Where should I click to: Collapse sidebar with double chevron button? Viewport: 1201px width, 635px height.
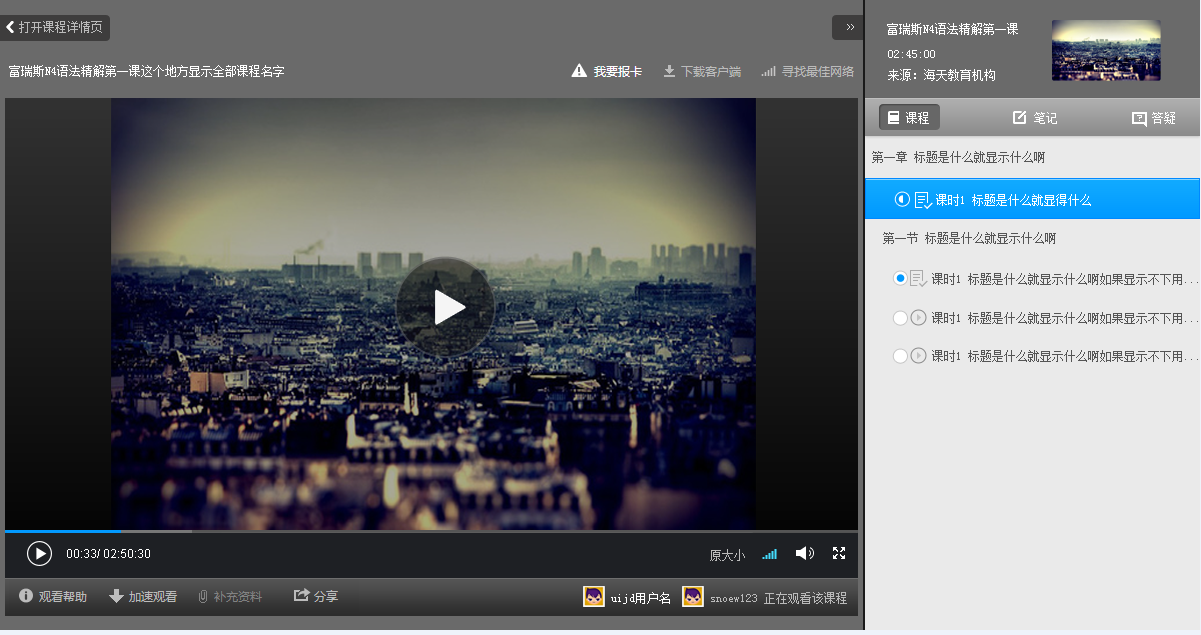(x=848, y=27)
